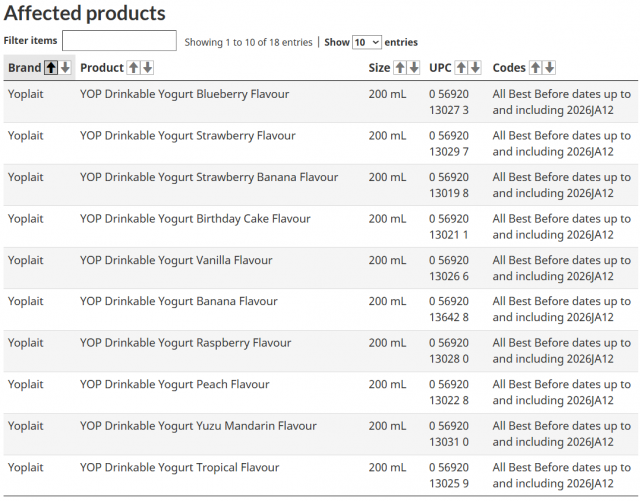Sort Codes column descending with down arrow
Screen dimensions: 640x501
tap(549, 68)
